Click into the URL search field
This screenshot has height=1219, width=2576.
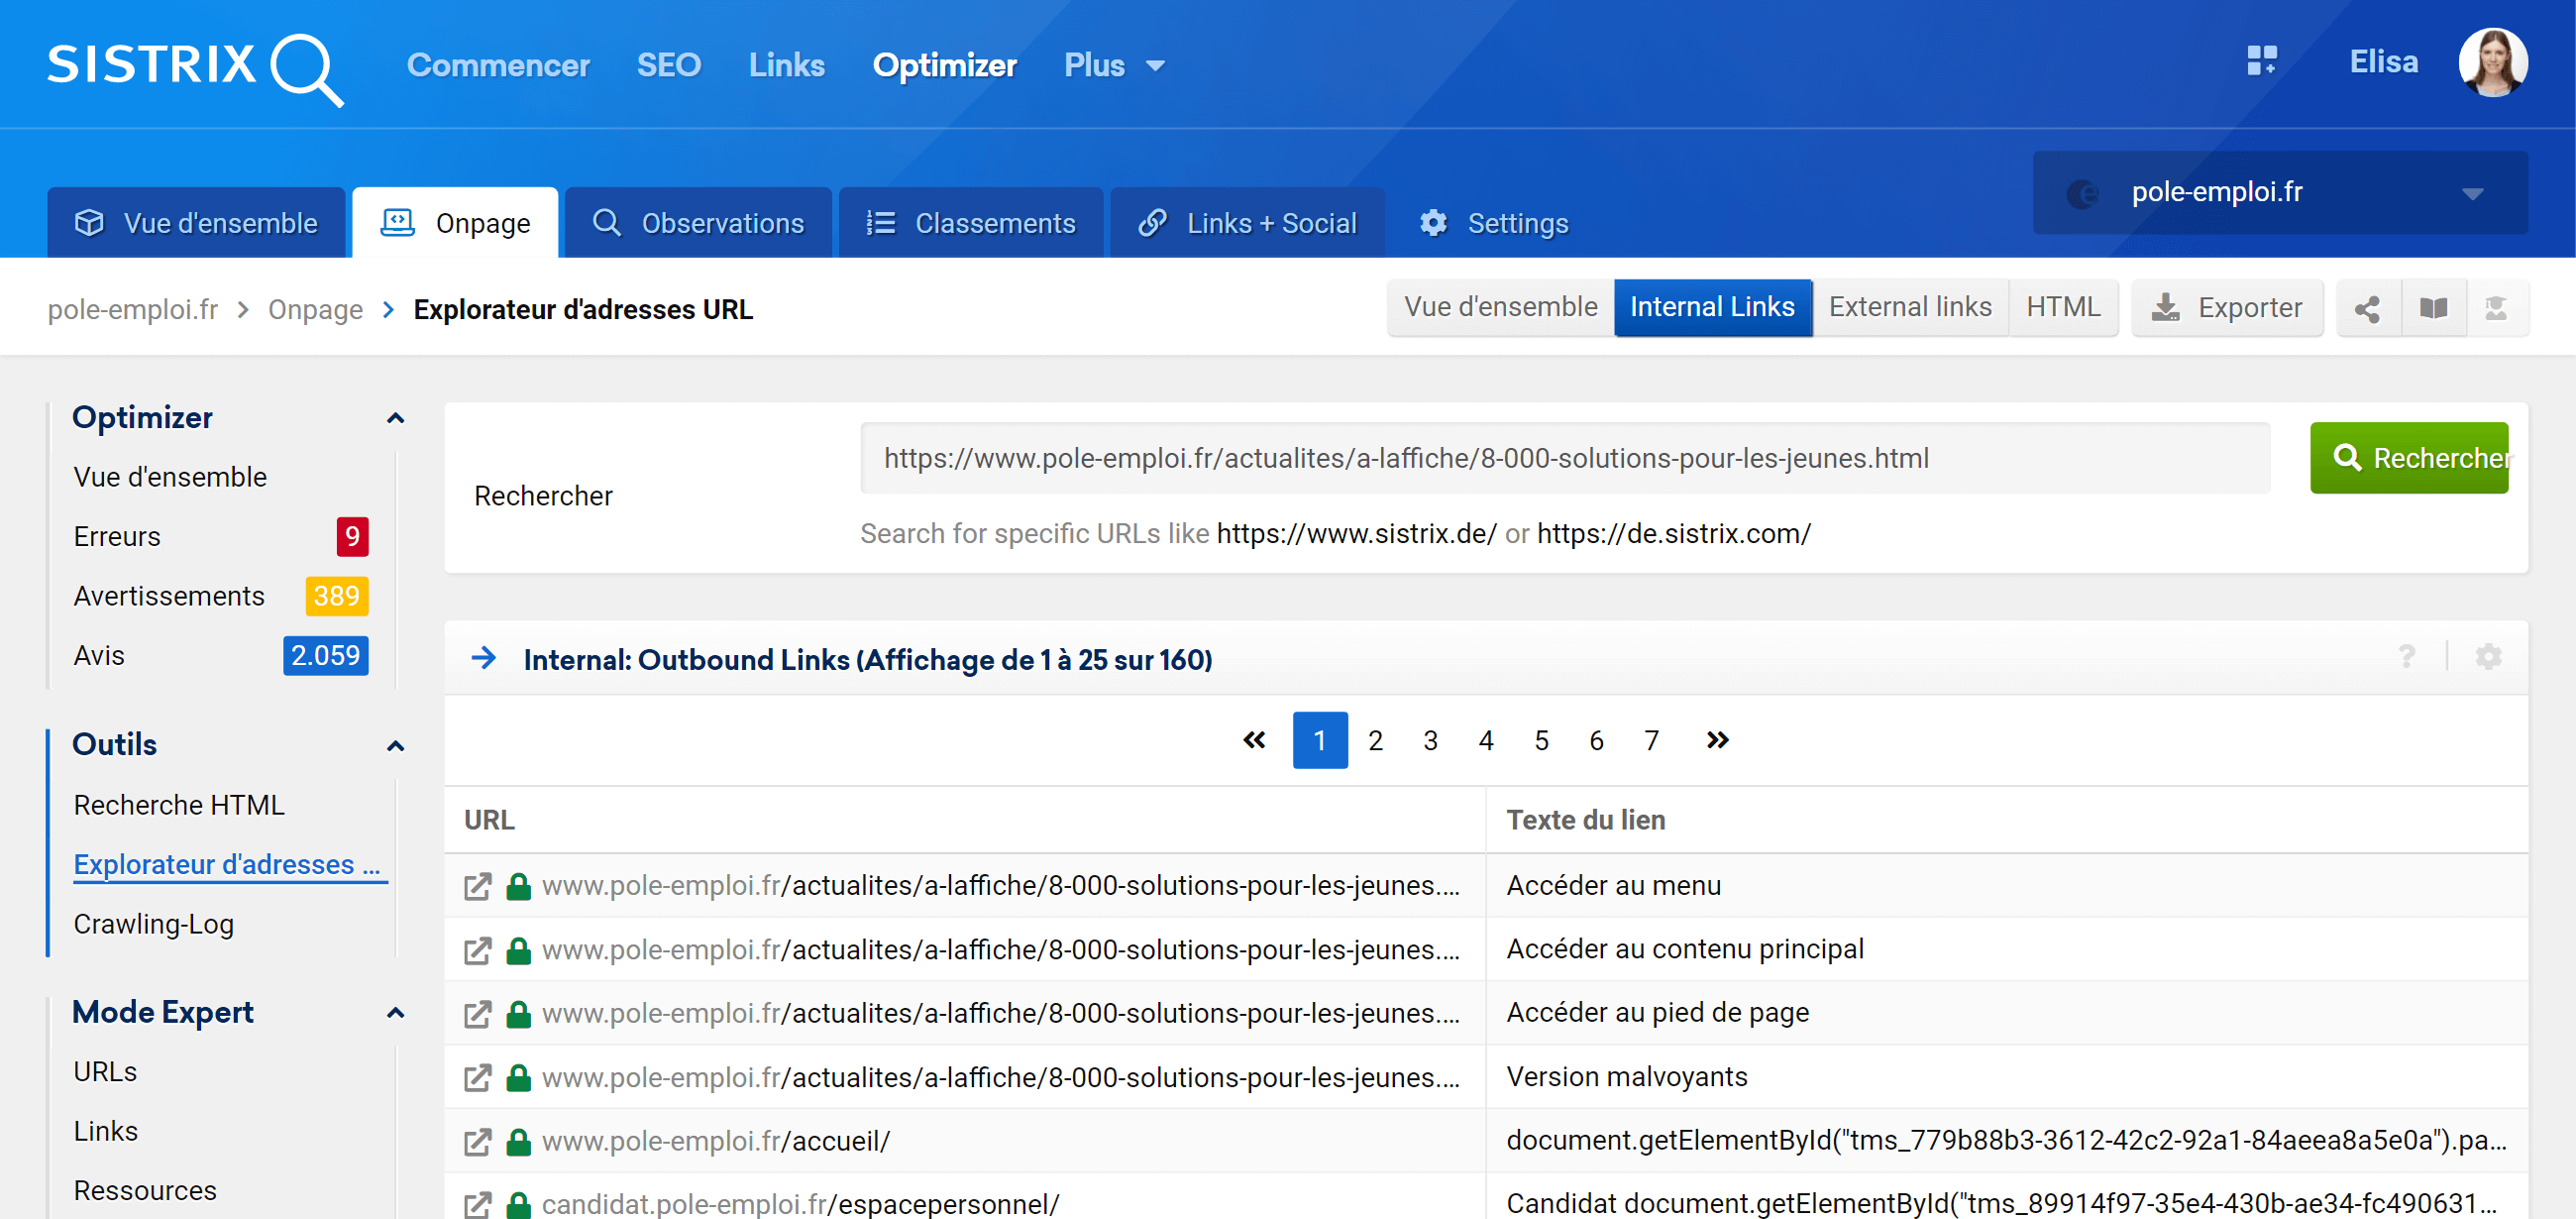(x=1565, y=458)
